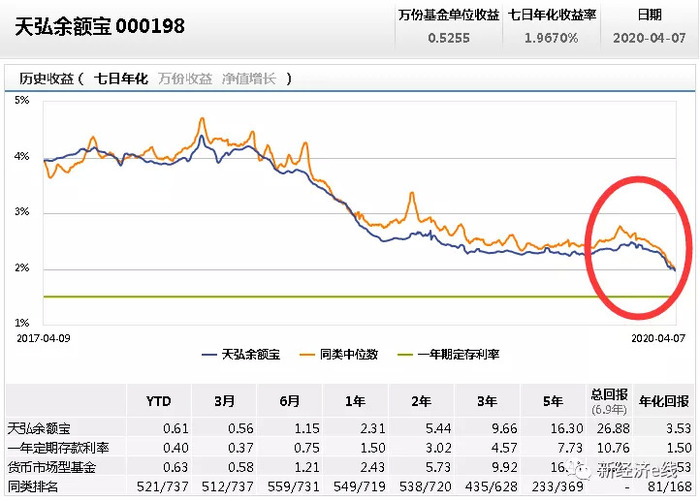Click the 货币市场型基金 3年 value 9.92
Viewport: 700px width, 501px height.
coord(504,468)
